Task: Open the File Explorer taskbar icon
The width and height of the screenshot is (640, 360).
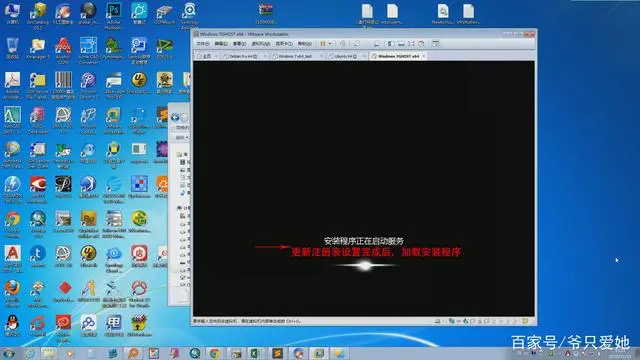Action: click(49, 353)
